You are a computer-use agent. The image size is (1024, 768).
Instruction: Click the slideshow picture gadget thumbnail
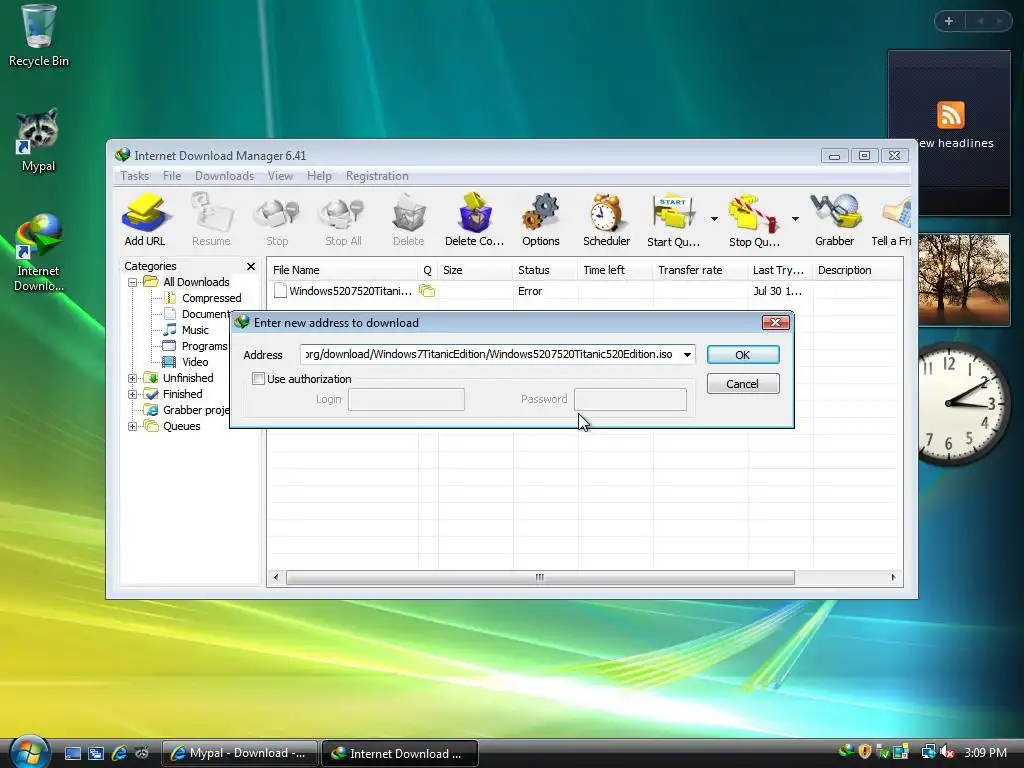[x=964, y=280]
